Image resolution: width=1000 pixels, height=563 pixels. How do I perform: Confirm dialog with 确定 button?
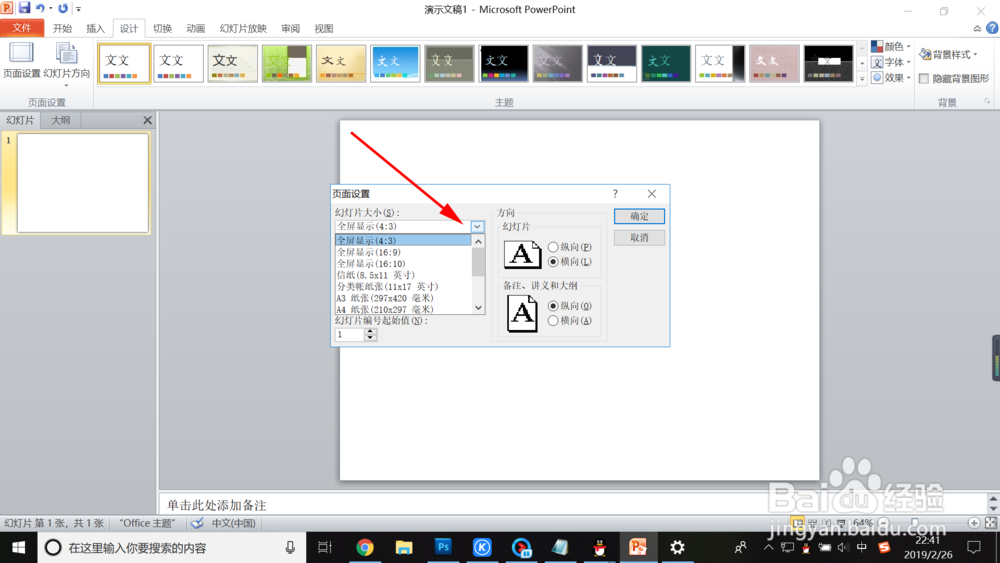[639, 216]
